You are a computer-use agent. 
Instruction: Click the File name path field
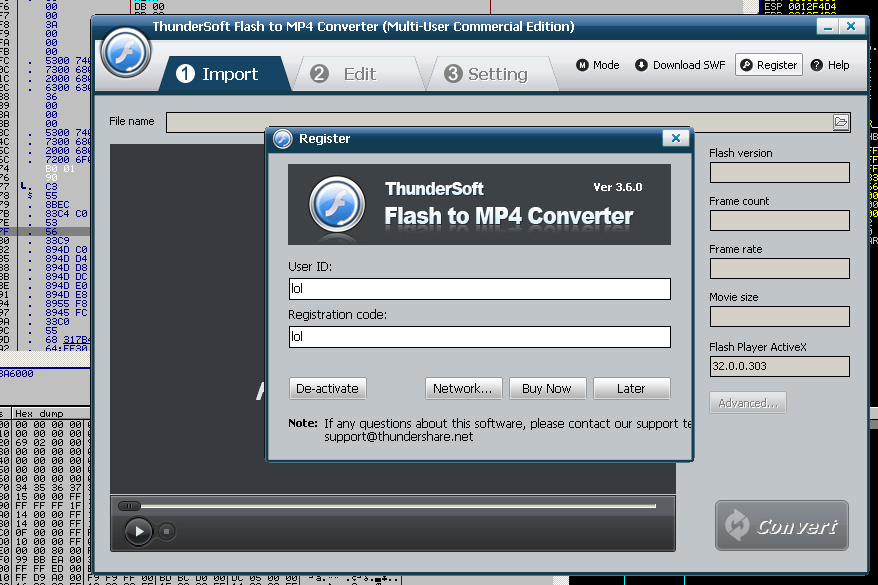[498, 122]
